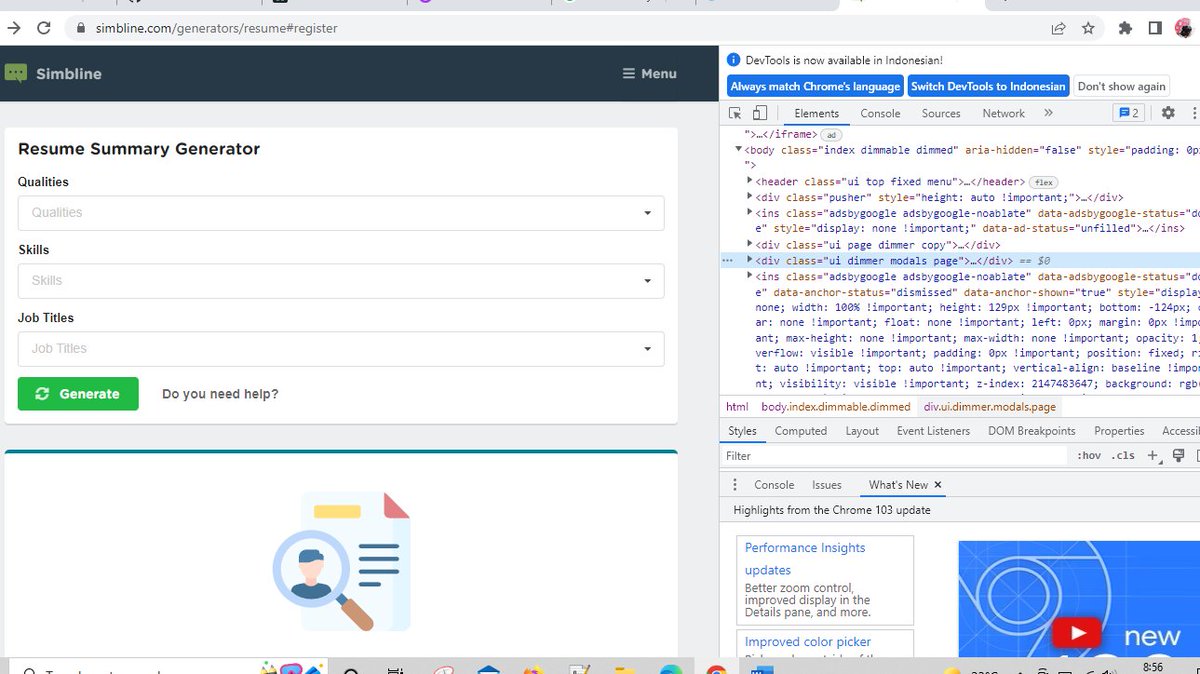Open DevTools settings gear
The width and height of the screenshot is (1200, 674).
[x=1167, y=113]
